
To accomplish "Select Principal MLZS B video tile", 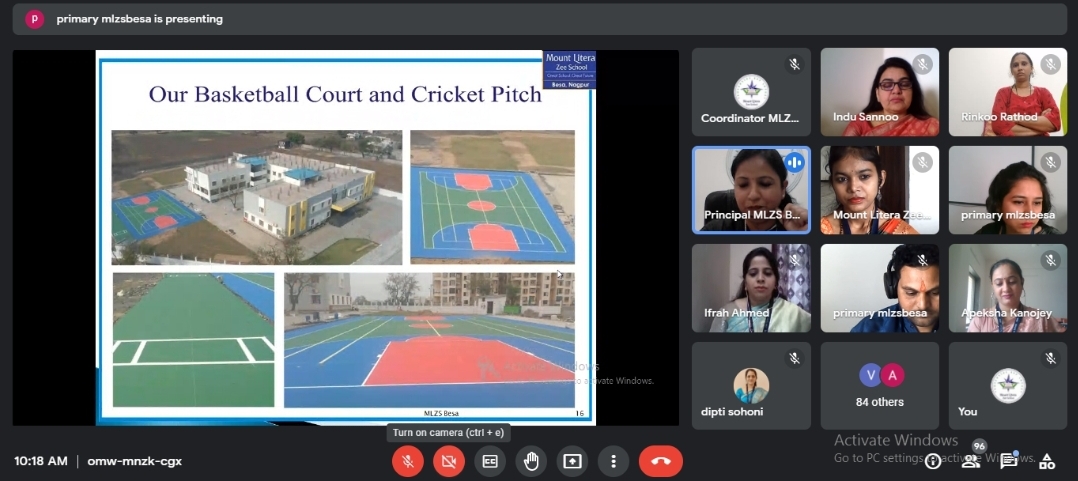I will coord(751,190).
